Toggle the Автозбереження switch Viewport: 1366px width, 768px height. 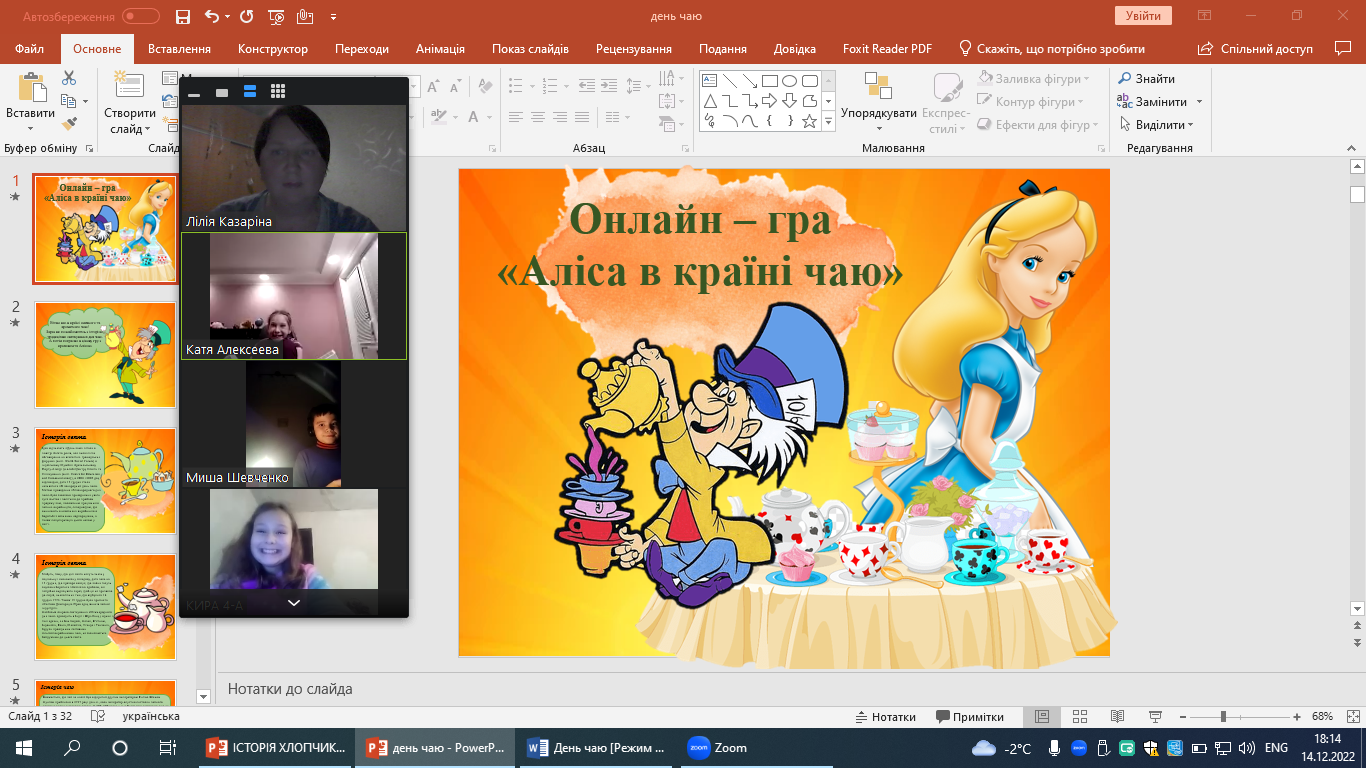(141, 16)
